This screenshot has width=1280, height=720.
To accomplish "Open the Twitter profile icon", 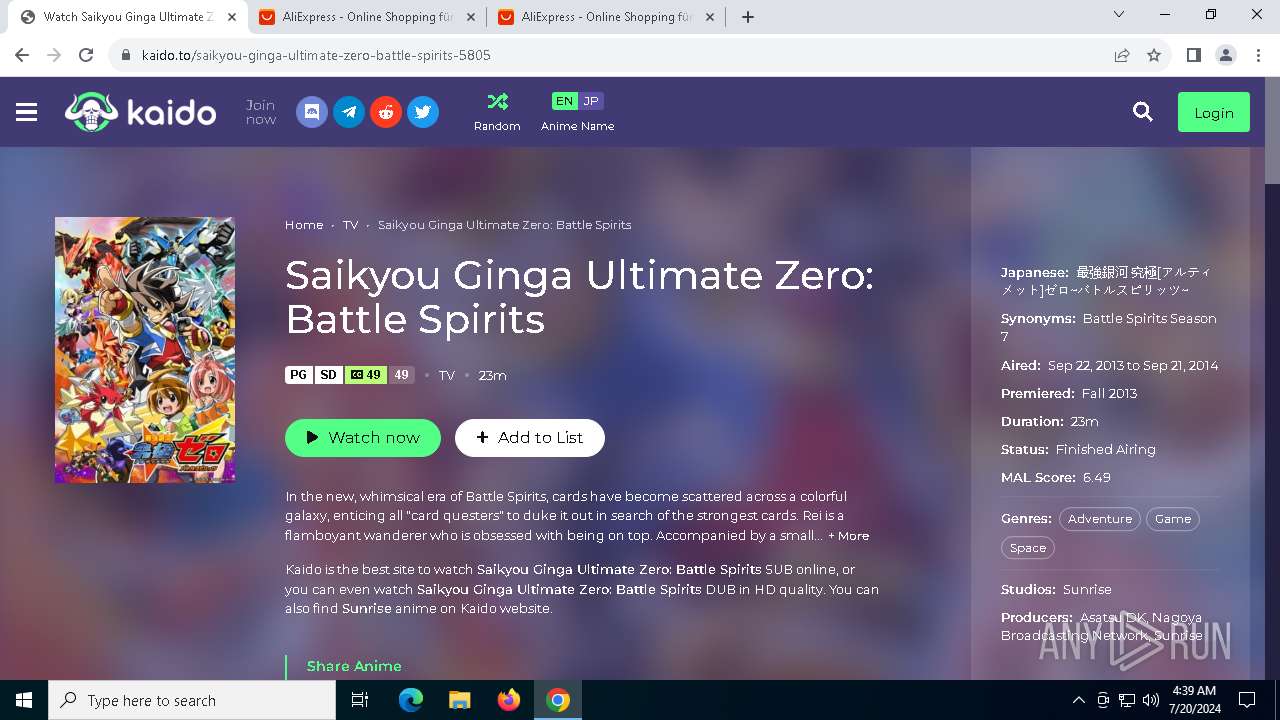I will (x=423, y=112).
